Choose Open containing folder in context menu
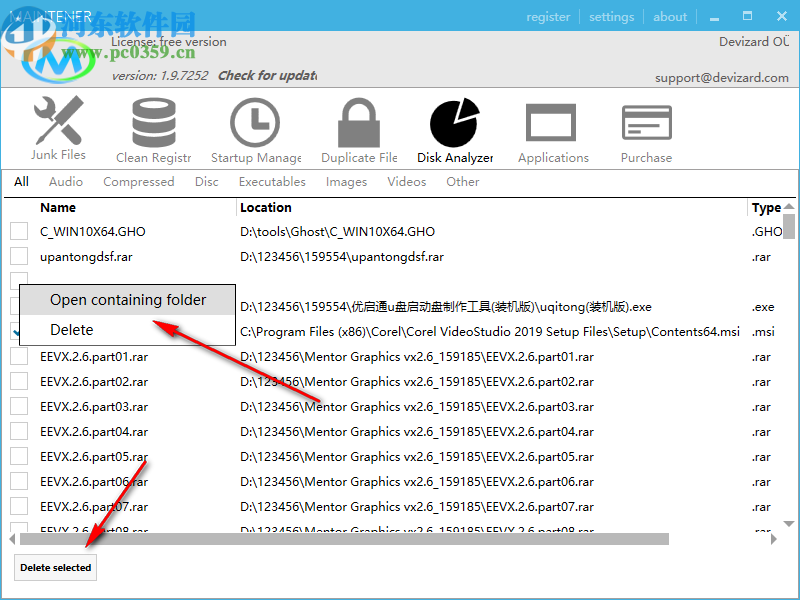The width and height of the screenshot is (800, 600). [x=128, y=300]
